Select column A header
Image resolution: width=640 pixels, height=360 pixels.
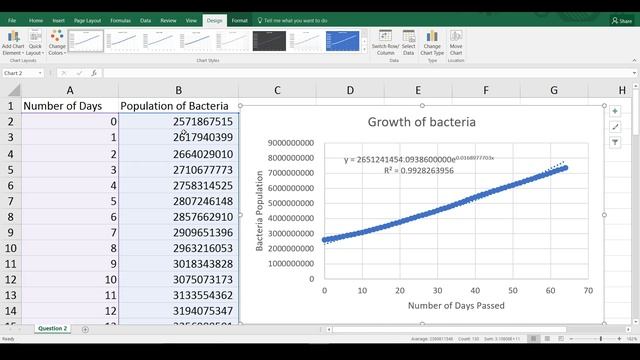click(70, 90)
